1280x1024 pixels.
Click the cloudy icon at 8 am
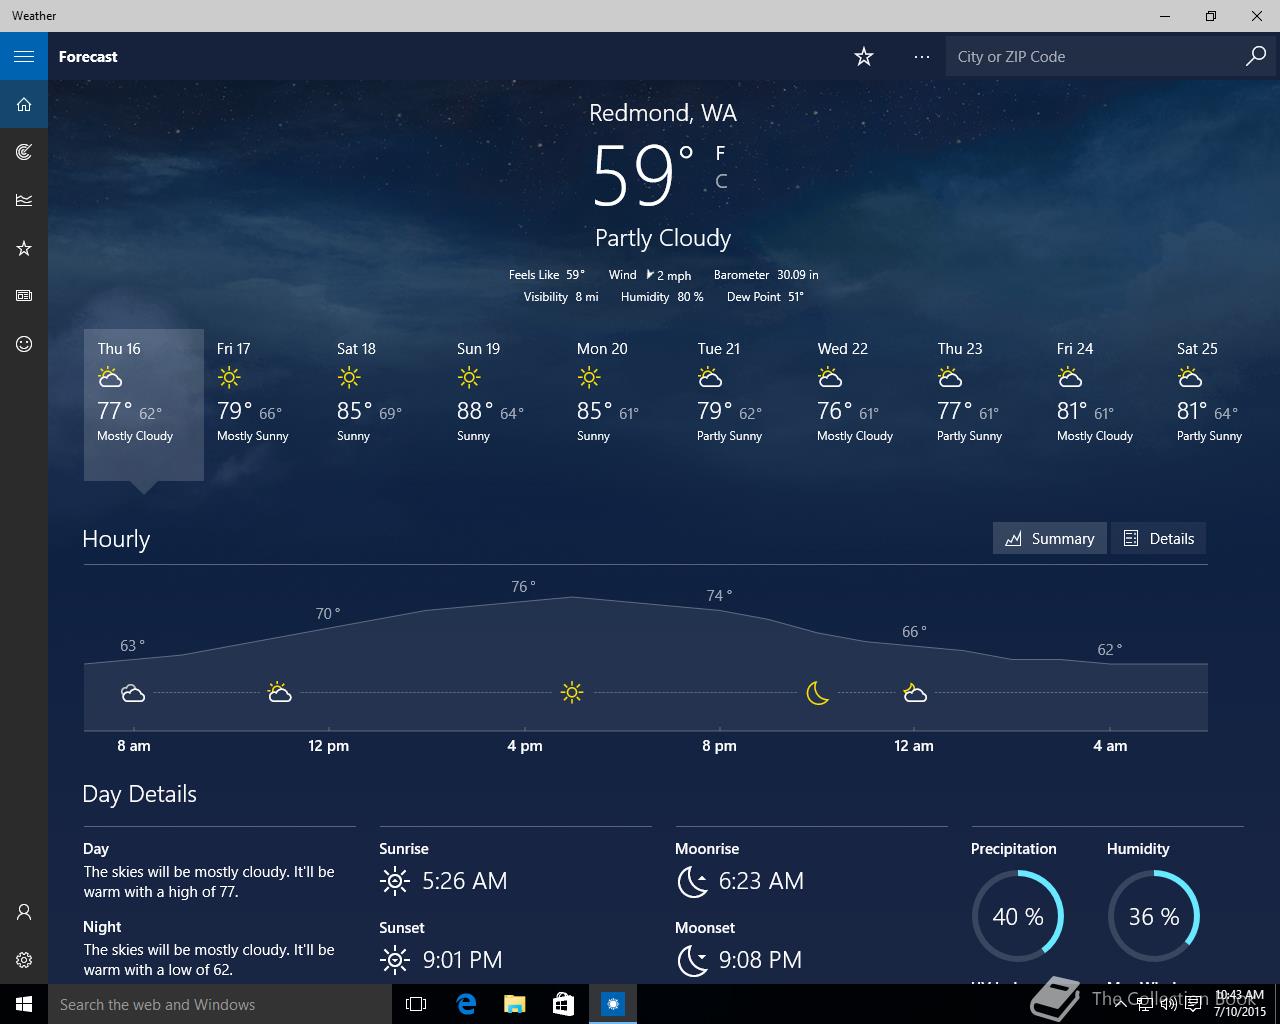(x=133, y=693)
